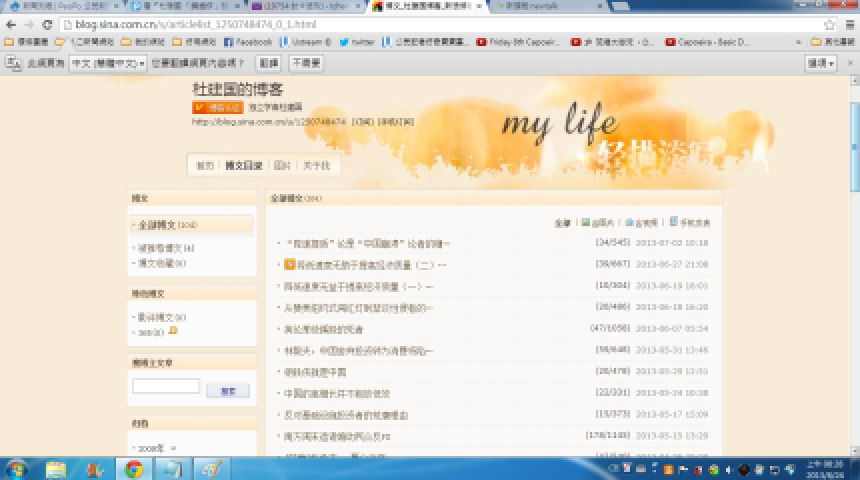Open the Chrome menu icon
Image resolution: width=860 pixels, height=480 pixels.
[x=848, y=24]
